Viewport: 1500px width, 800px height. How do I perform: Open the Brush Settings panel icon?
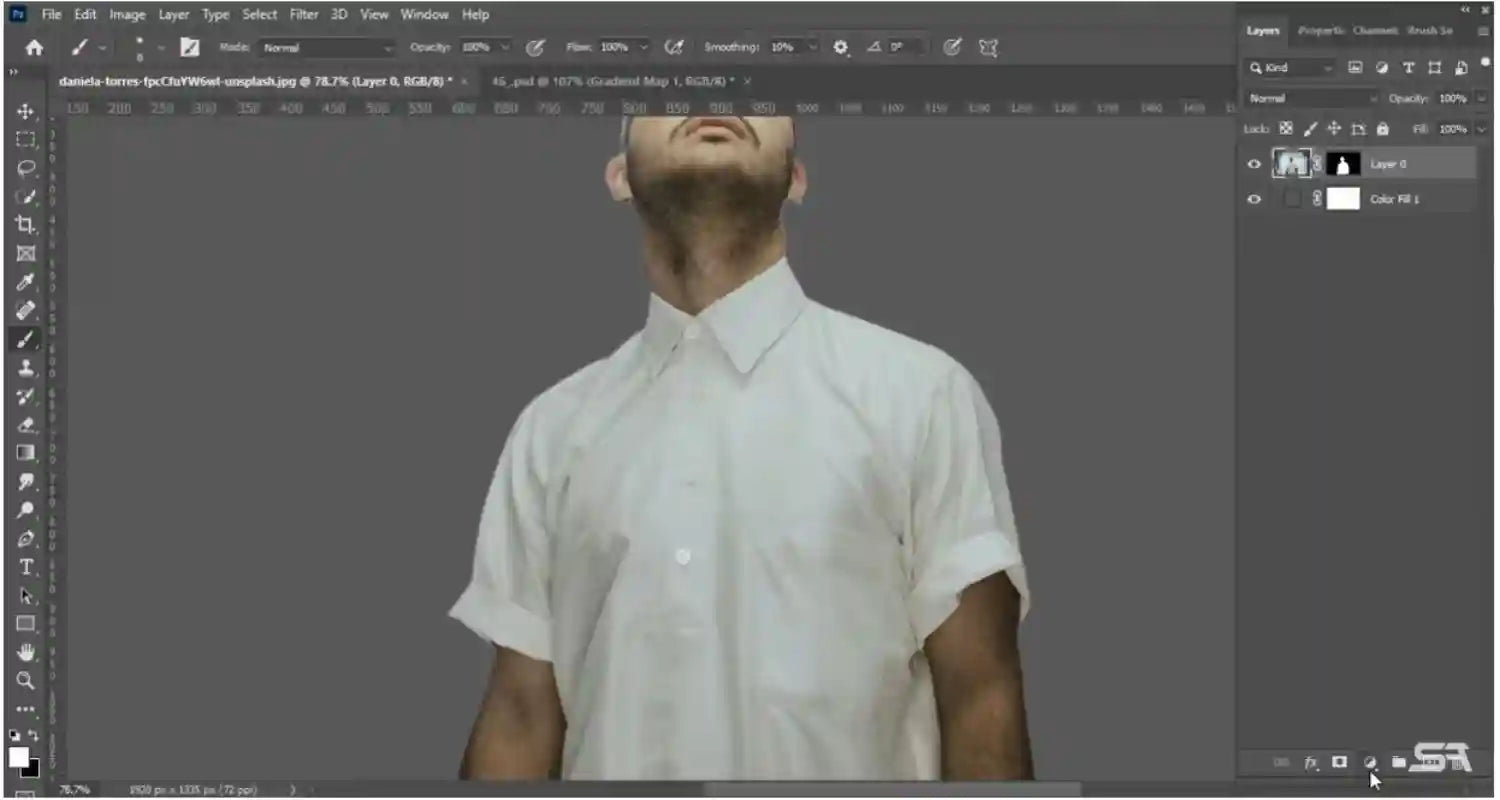coord(189,47)
